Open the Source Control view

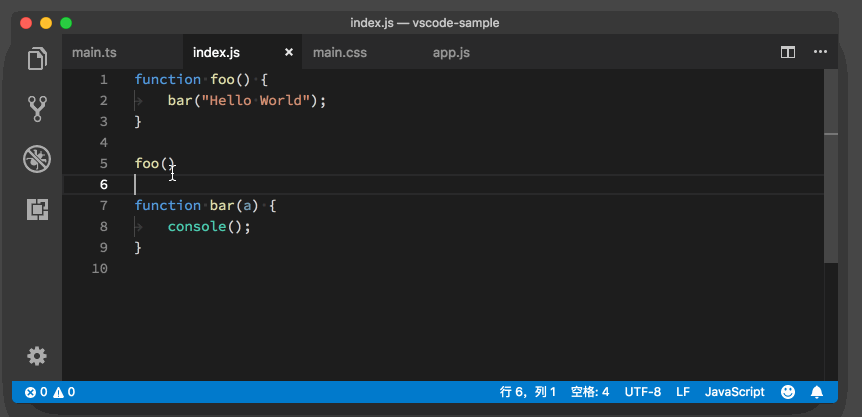[37, 109]
